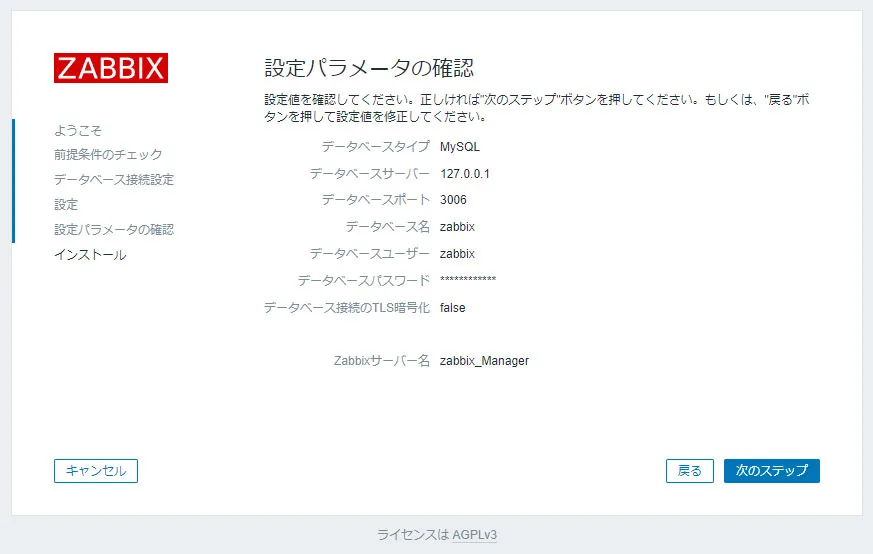
Task: Click the データベースポート label
Action: coord(375,200)
